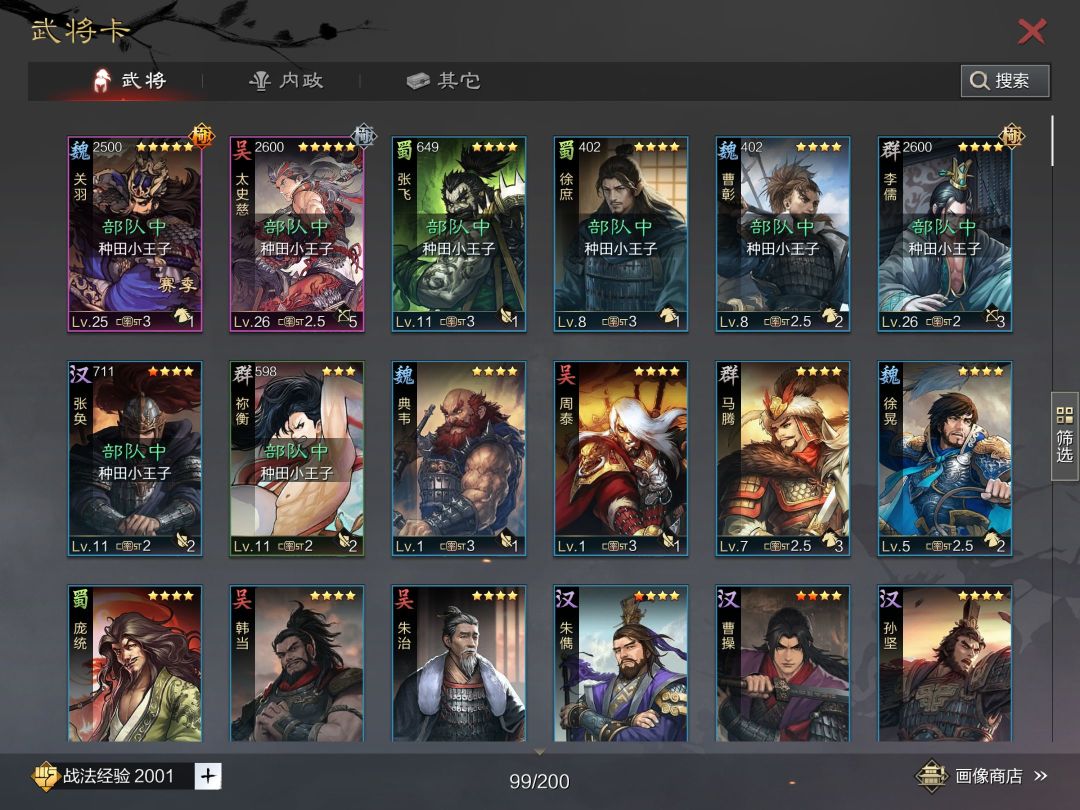The height and width of the screenshot is (810, 1080).
Task: Click the cavalry icon on 马腾 card
Action: [830, 541]
